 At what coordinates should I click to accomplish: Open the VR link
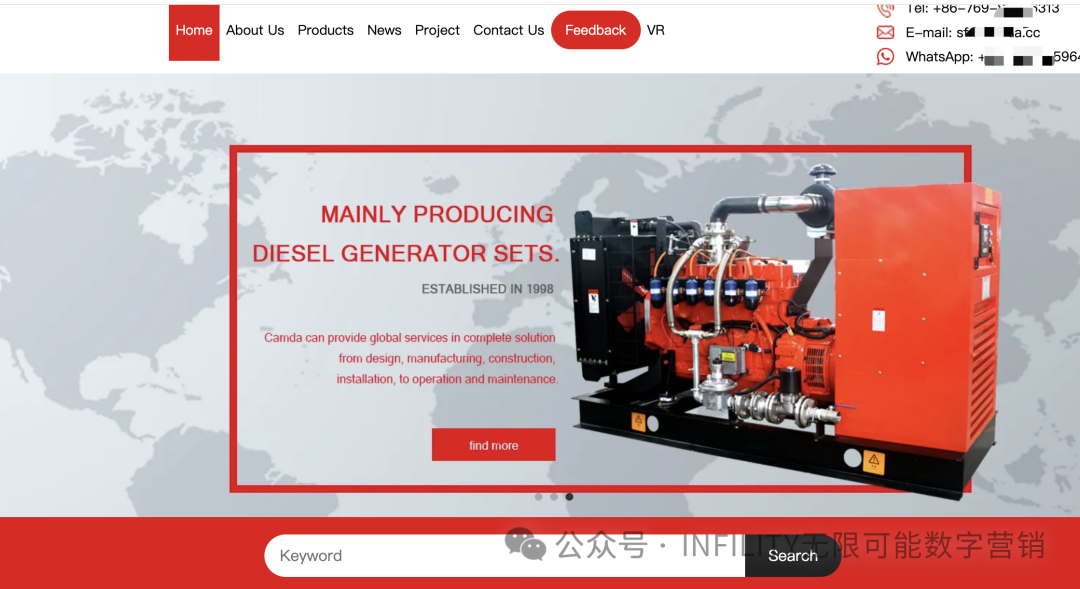pos(656,30)
